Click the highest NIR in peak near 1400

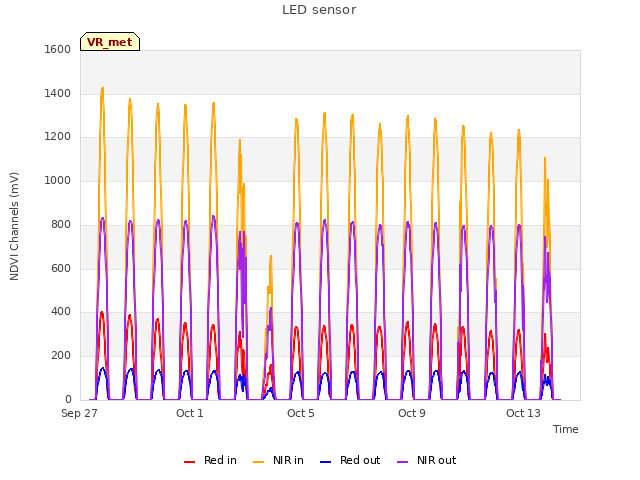pos(102,88)
